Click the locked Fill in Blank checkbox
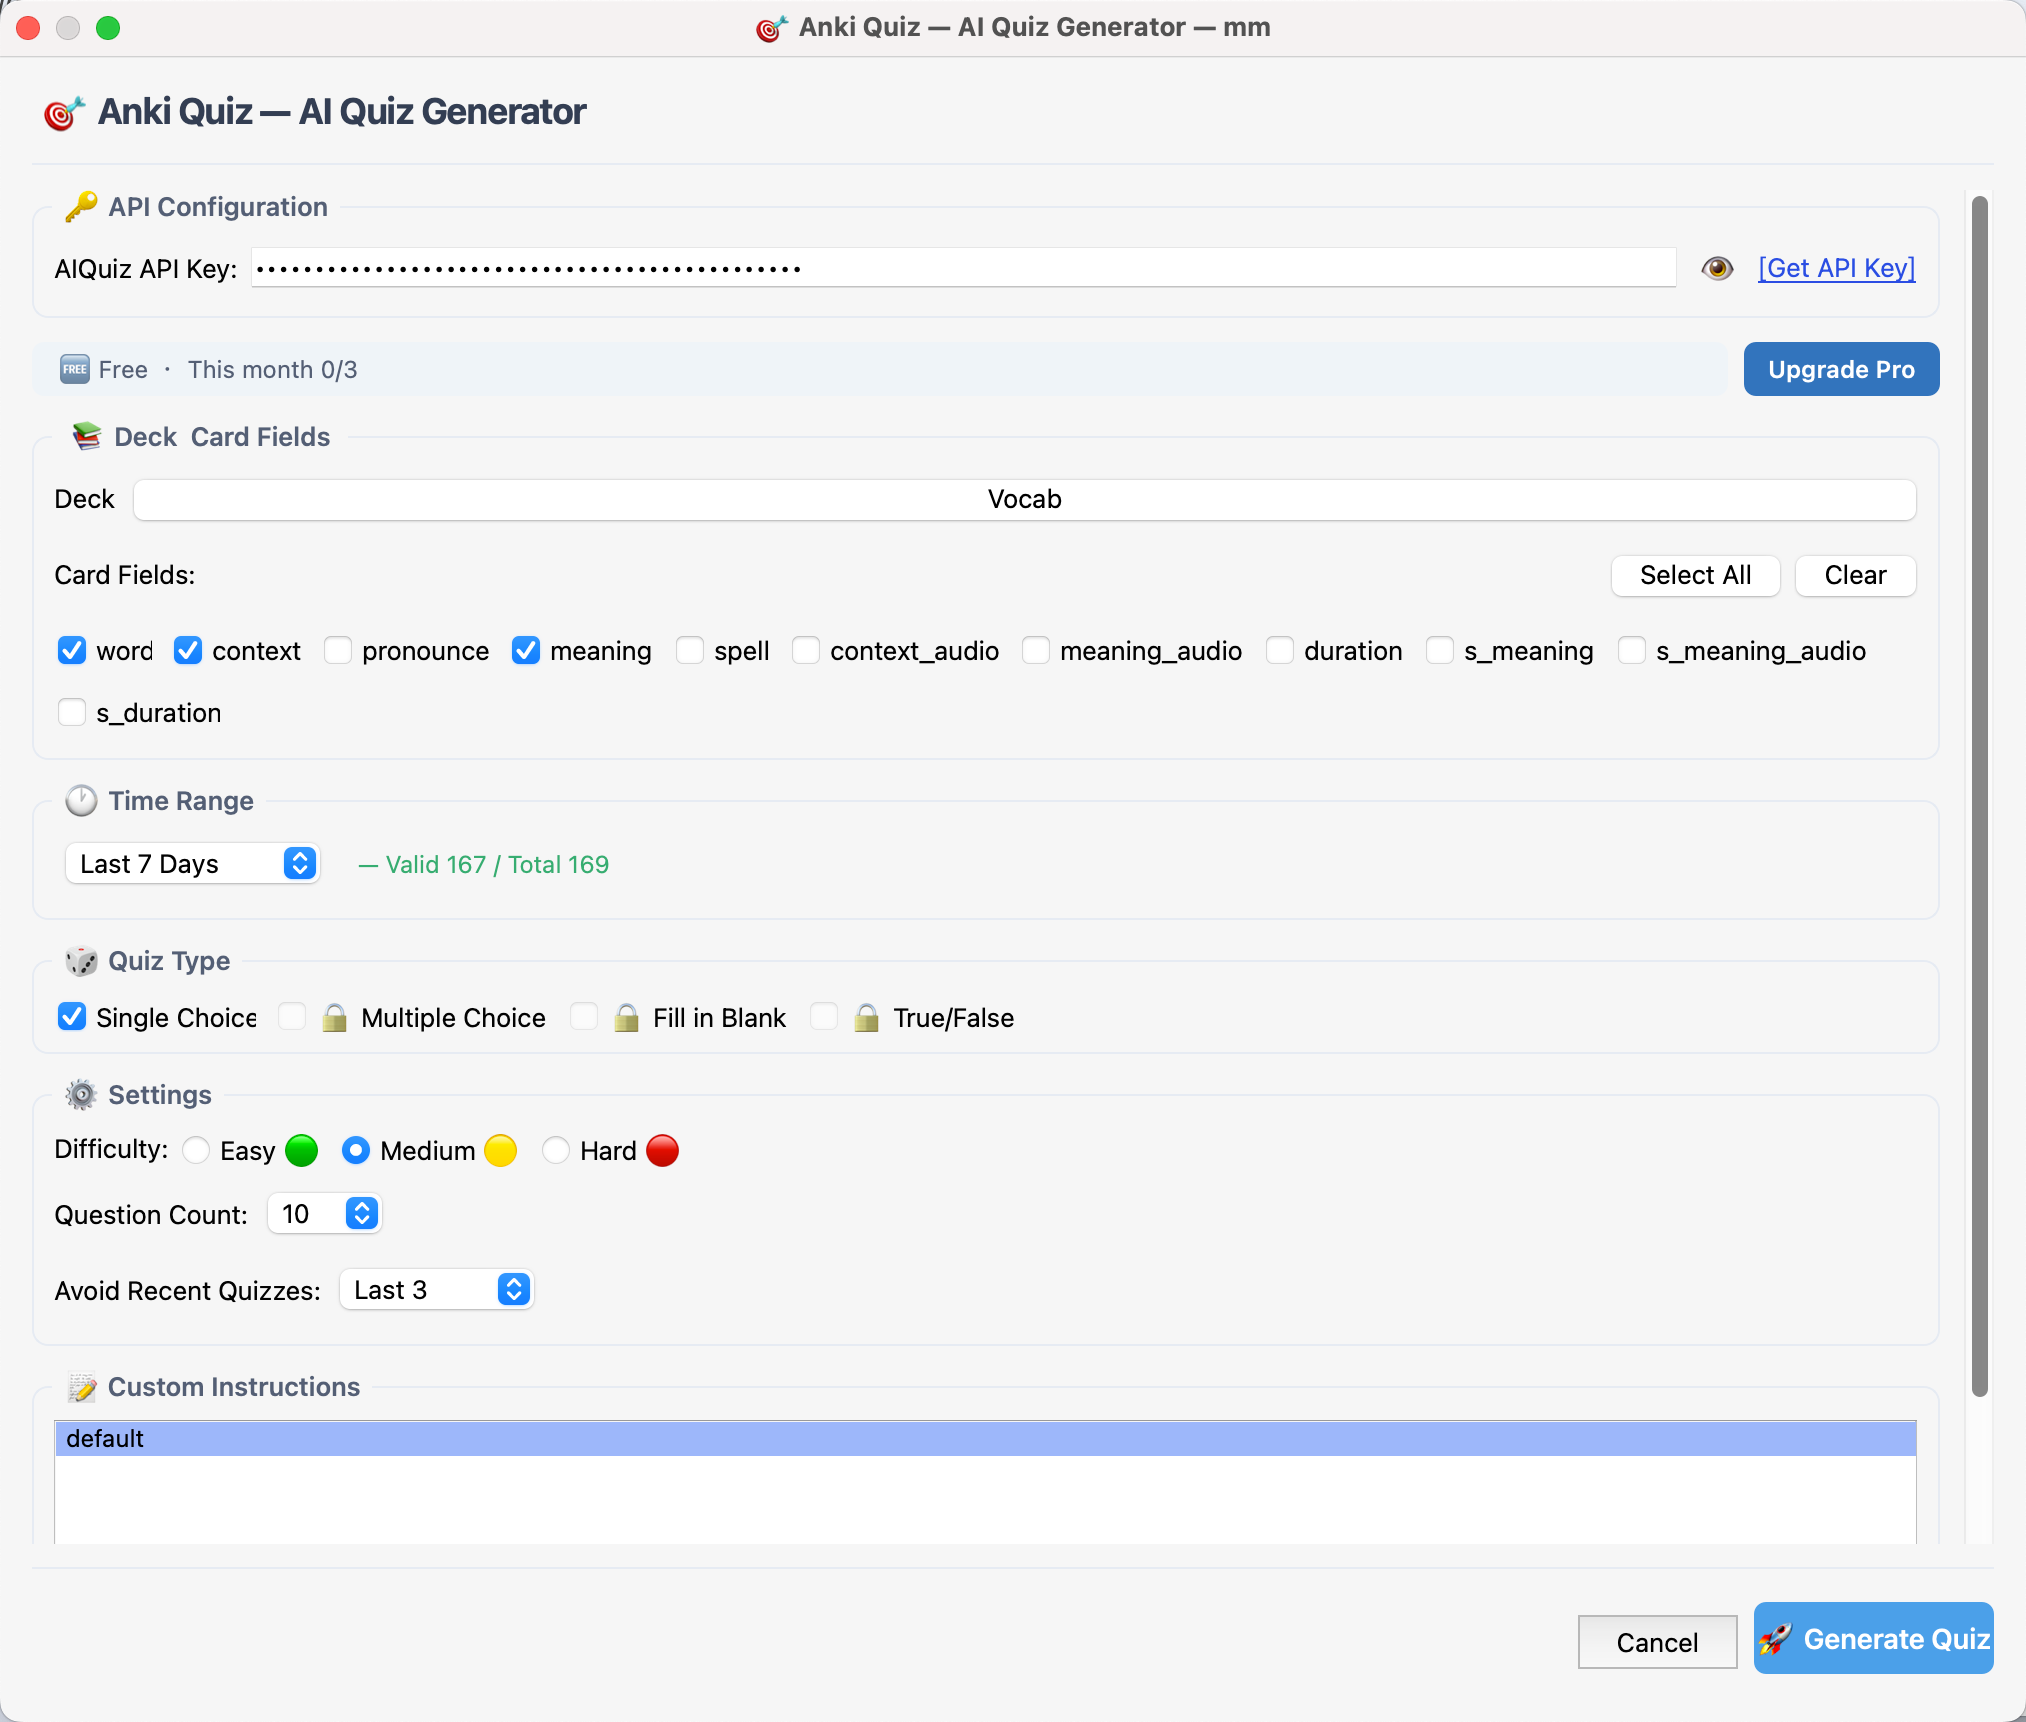 (584, 1017)
